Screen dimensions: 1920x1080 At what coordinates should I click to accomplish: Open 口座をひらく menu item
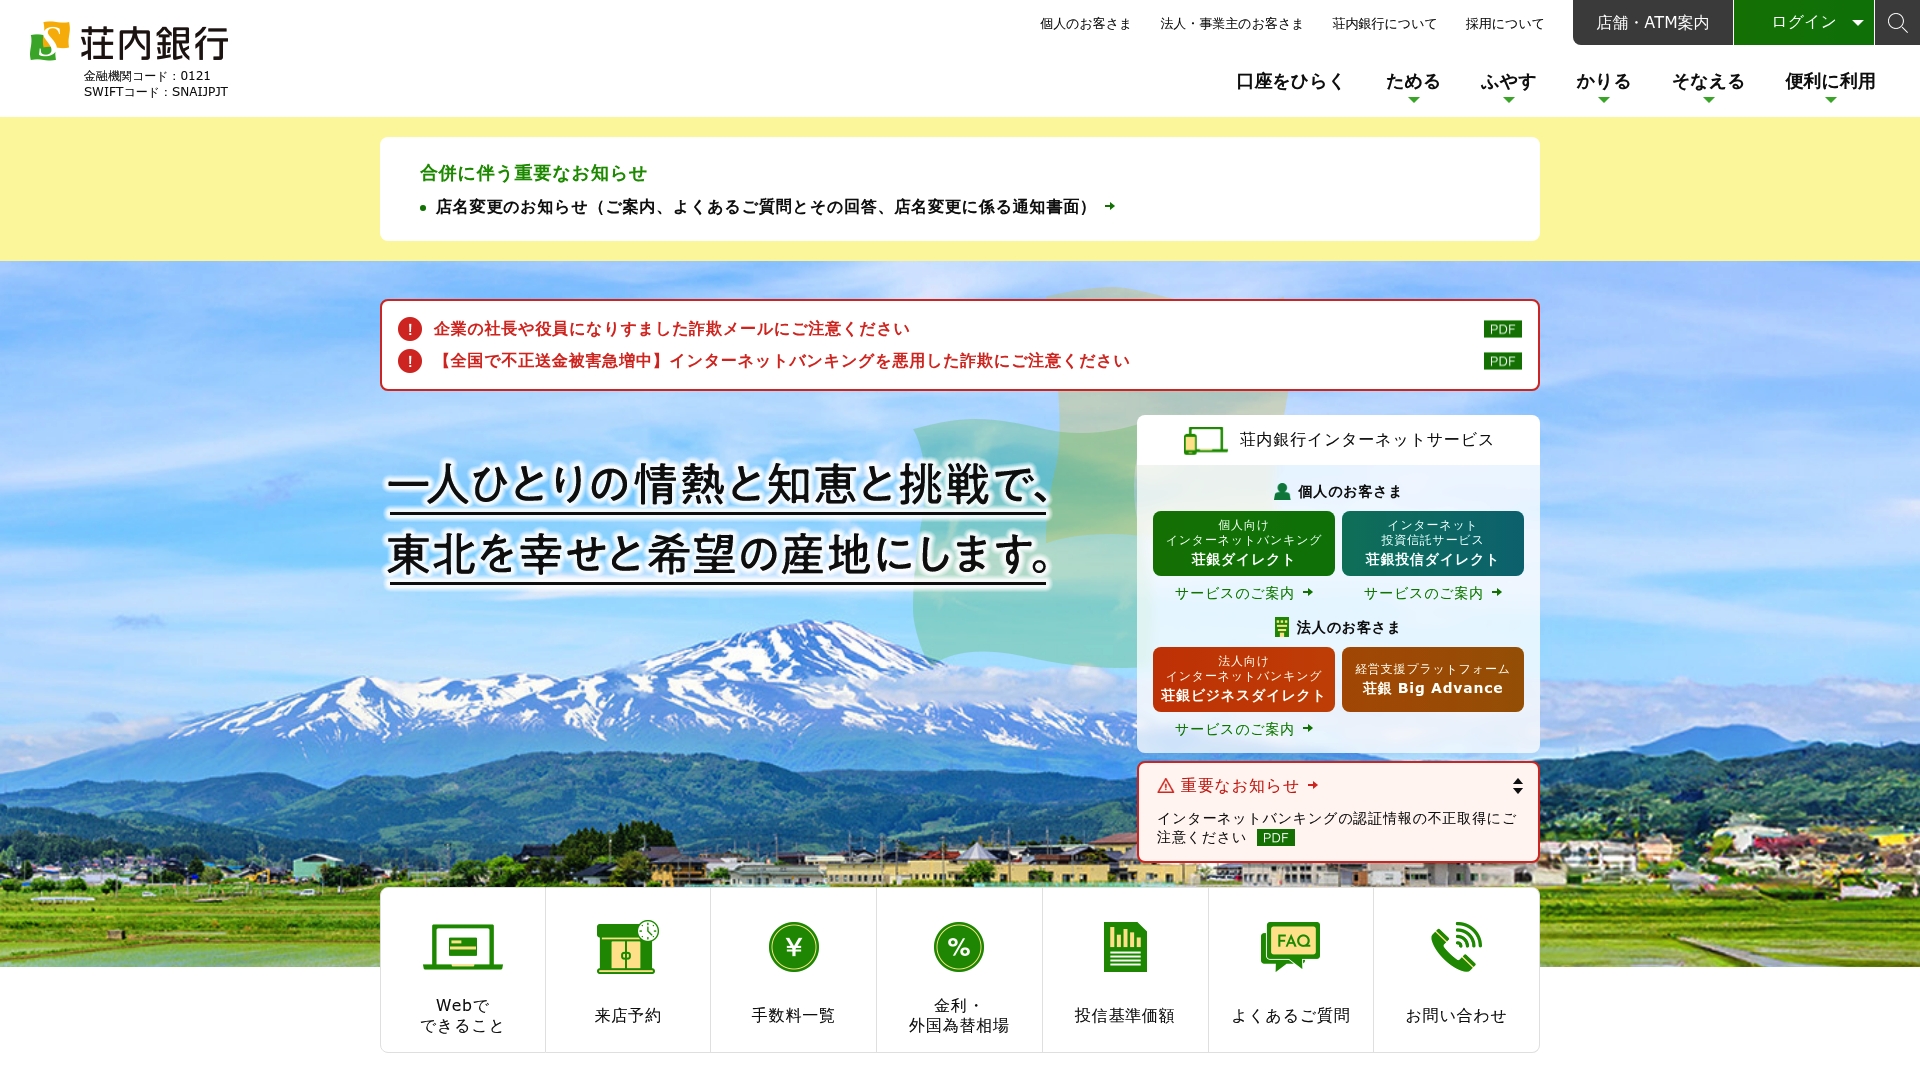(x=1290, y=82)
